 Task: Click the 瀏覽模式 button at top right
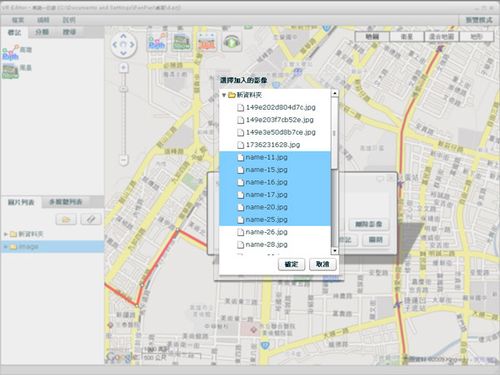[x=479, y=20]
